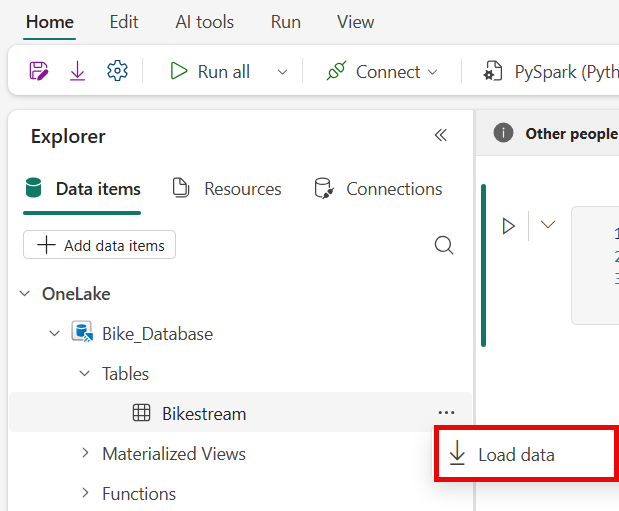Click the Connect button label

[x=388, y=72]
